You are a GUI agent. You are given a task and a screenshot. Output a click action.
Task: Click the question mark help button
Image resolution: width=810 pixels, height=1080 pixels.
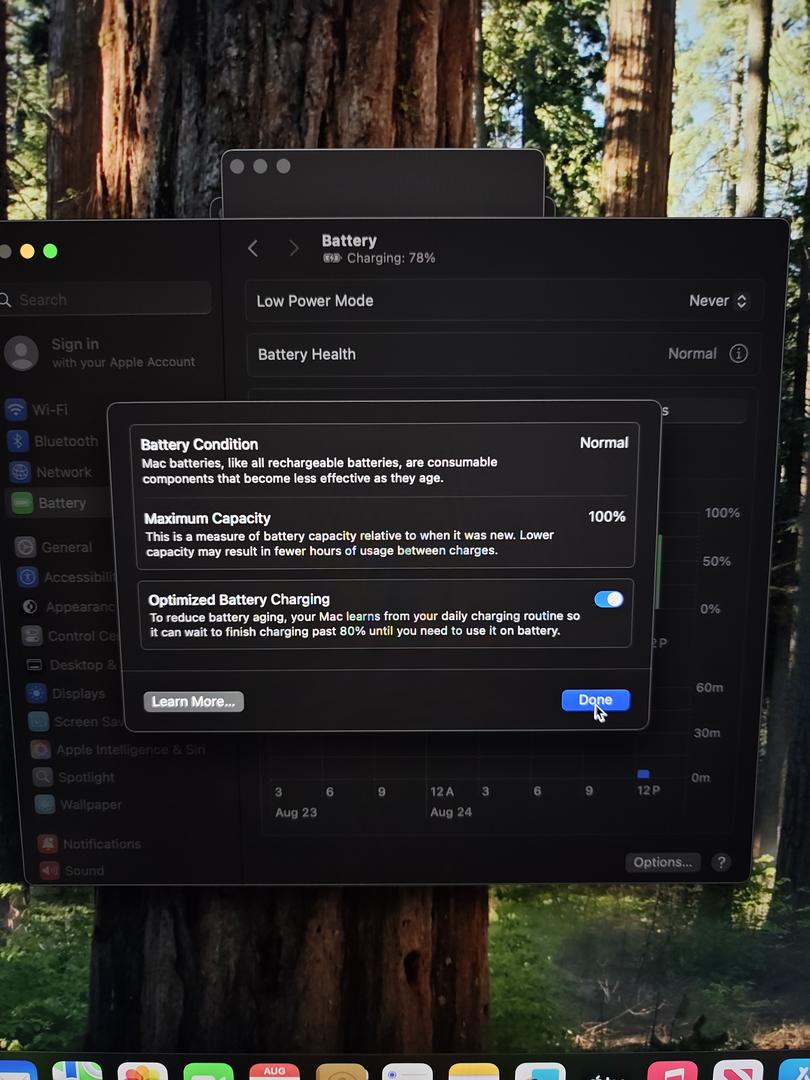(x=721, y=862)
